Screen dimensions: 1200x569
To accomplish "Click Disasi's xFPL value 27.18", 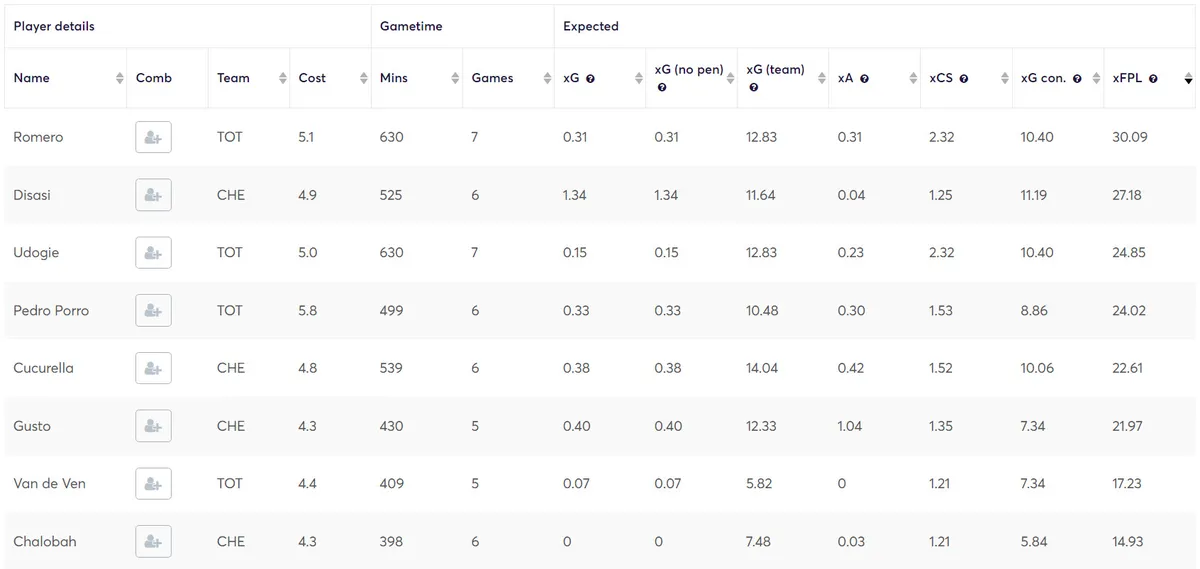I will pos(1129,195).
